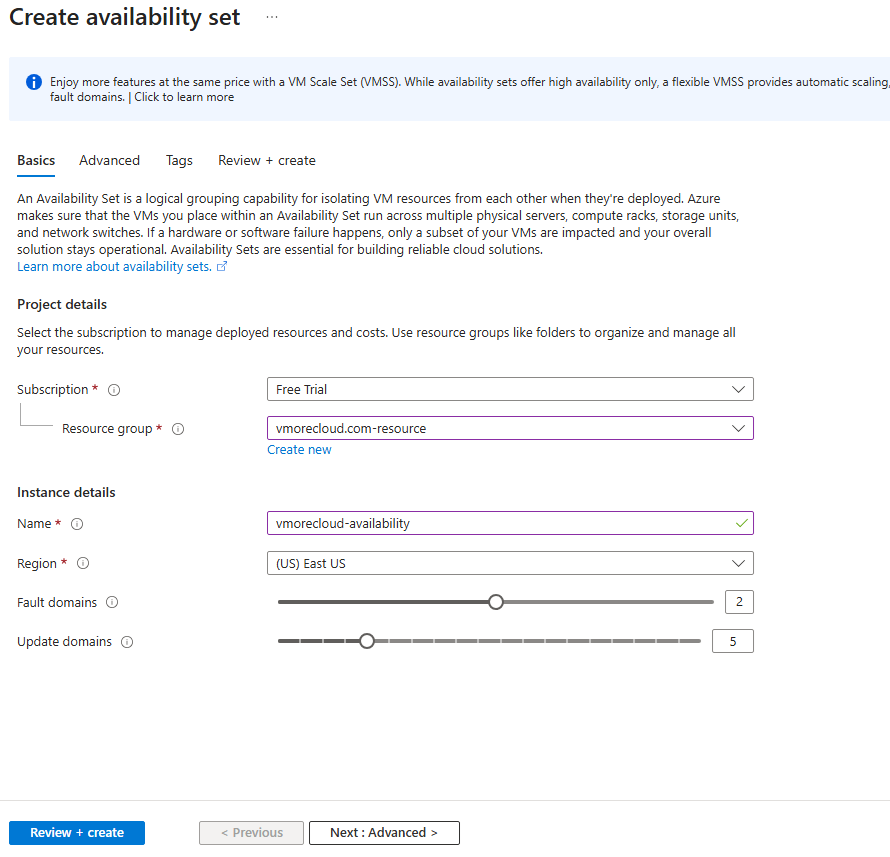
Task: Click the Next : Advanced button
Action: coord(384,832)
